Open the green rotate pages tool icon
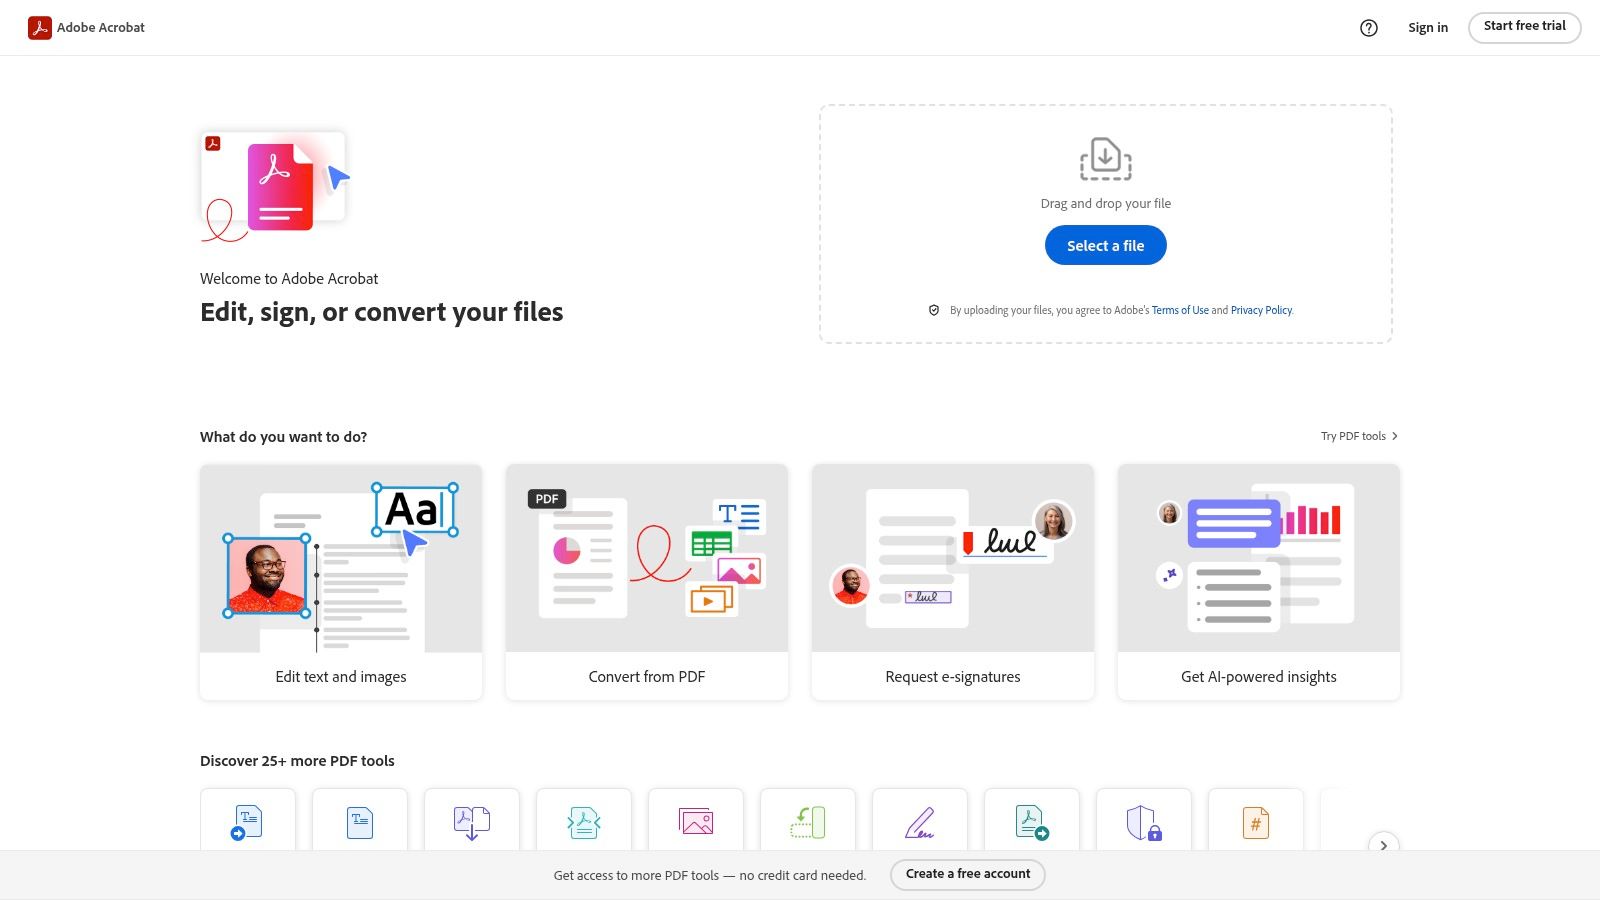Image resolution: width=1600 pixels, height=900 pixels. 808,822
